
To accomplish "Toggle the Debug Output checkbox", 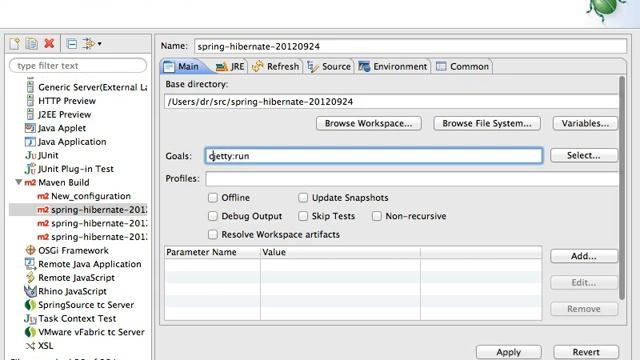I will point(213,216).
